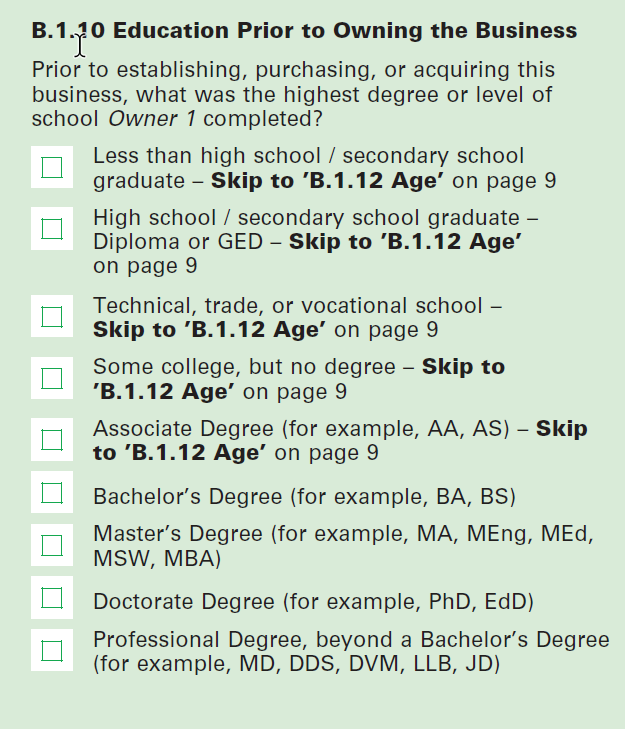Select the Master's Degree checkbox

52,545
